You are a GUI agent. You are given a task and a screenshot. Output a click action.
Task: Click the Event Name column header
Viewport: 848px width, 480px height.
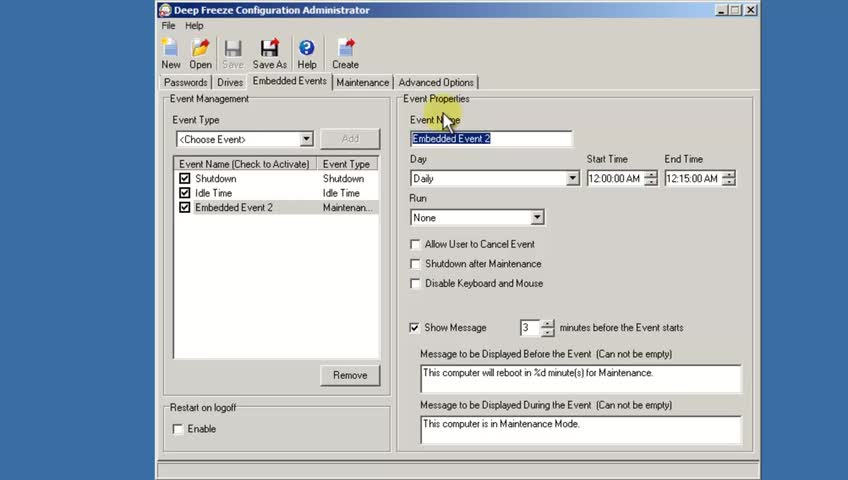[245, 164]
